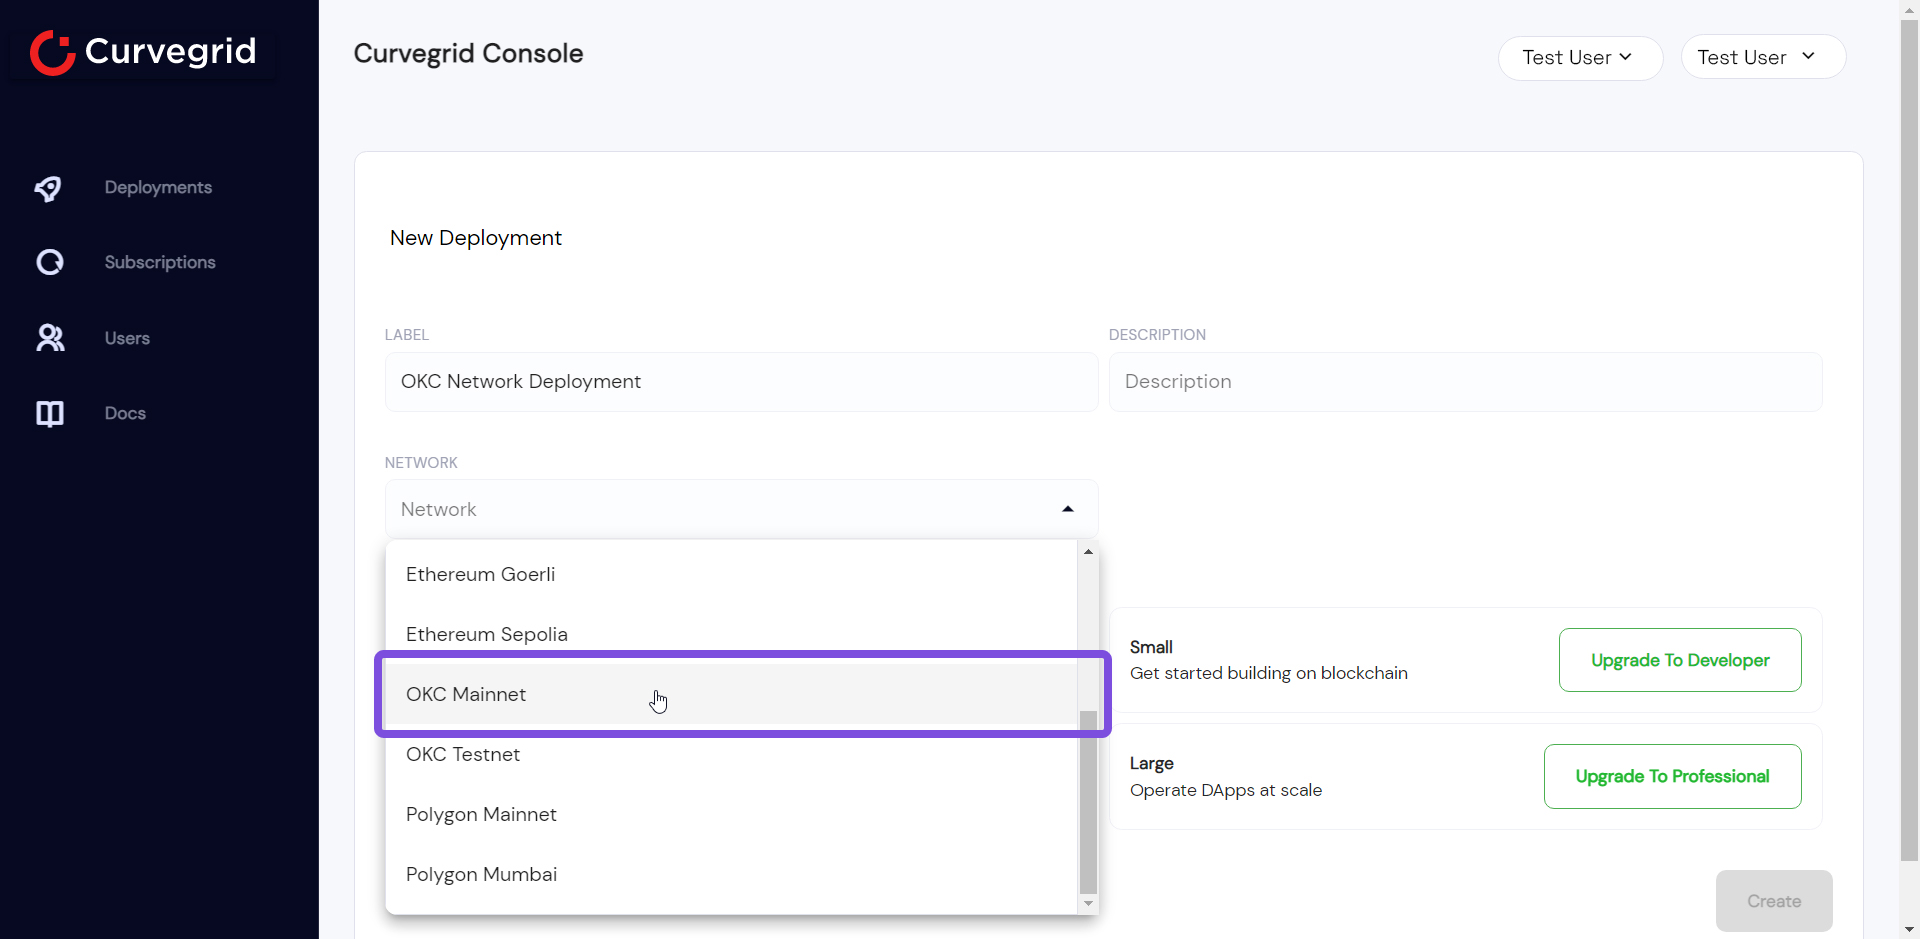Click into the Label text field
This screenshot has height=939, width=1920.
tap(740, 382)
